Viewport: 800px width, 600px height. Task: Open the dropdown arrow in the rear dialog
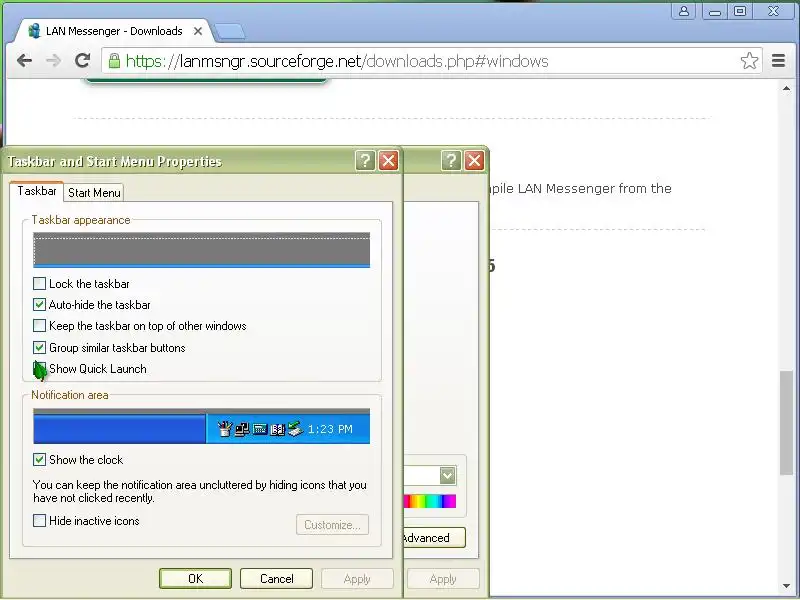(448, 476)
